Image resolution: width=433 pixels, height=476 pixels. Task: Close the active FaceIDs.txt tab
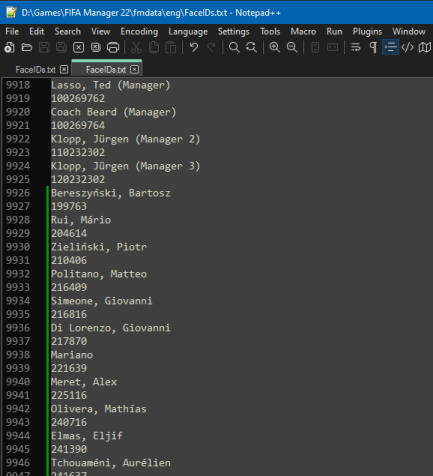click(x=134, y=69)
